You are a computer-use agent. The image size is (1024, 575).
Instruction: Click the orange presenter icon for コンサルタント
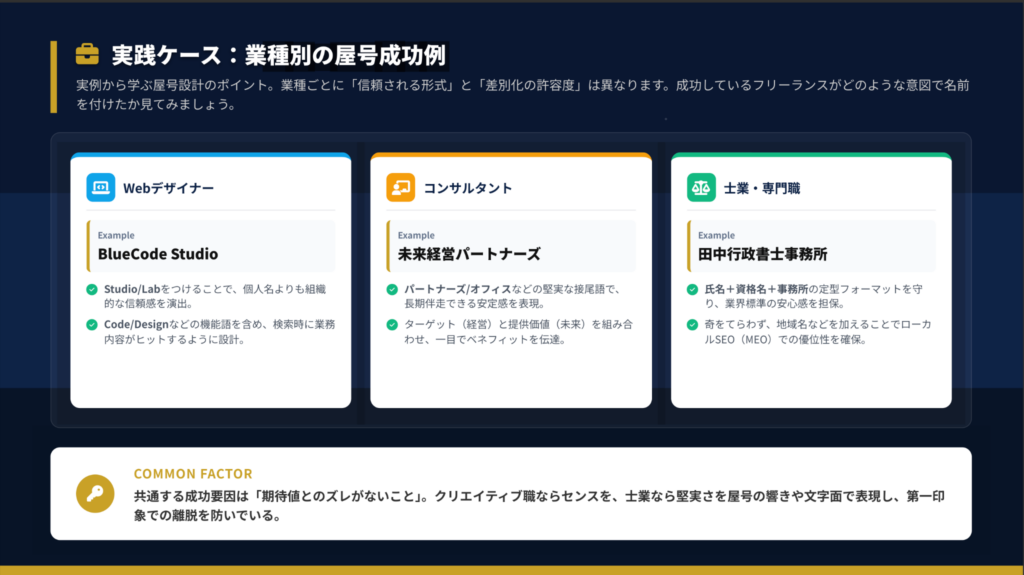[401, 187]
